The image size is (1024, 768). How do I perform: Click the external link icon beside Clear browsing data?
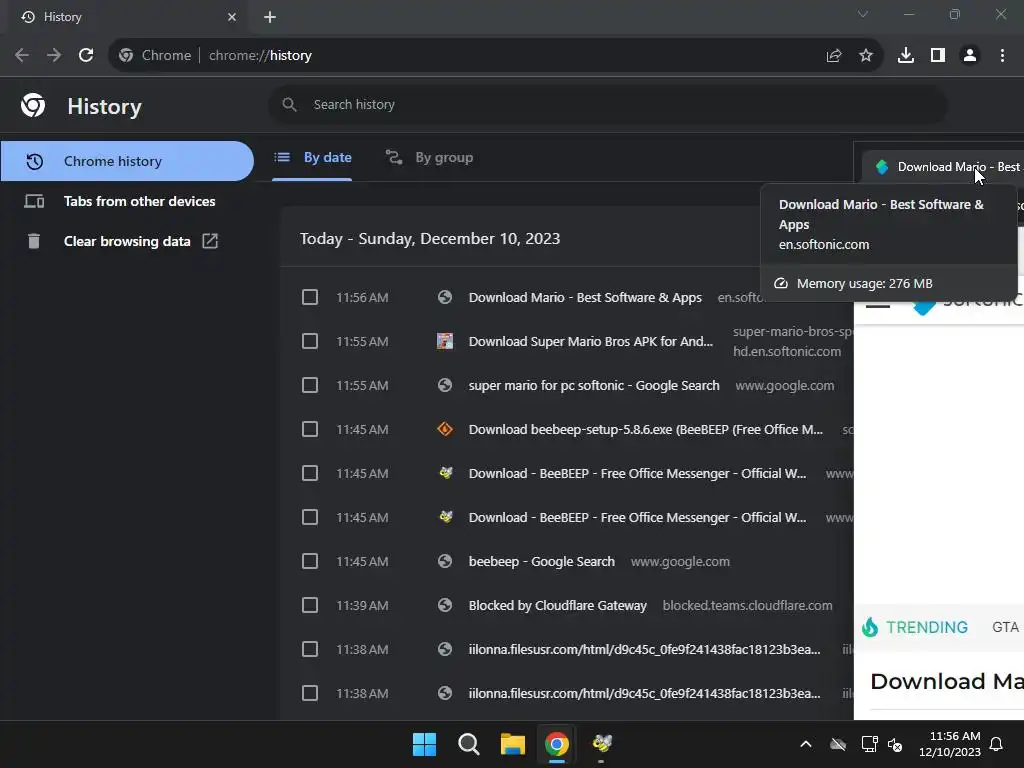click(210, 241)
